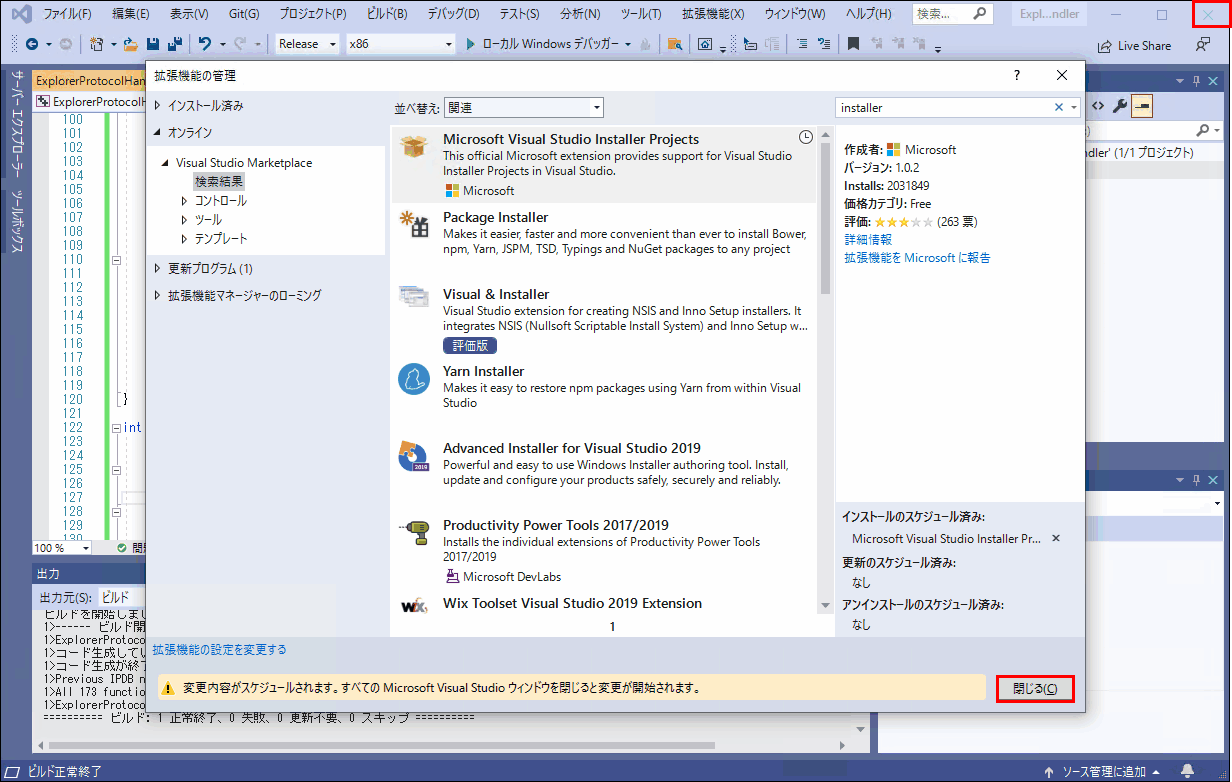Select Productivity Power Tools 2017/2019 entry
The width and height of the screenshot is (1232, 782).
[x=604, y=550]
